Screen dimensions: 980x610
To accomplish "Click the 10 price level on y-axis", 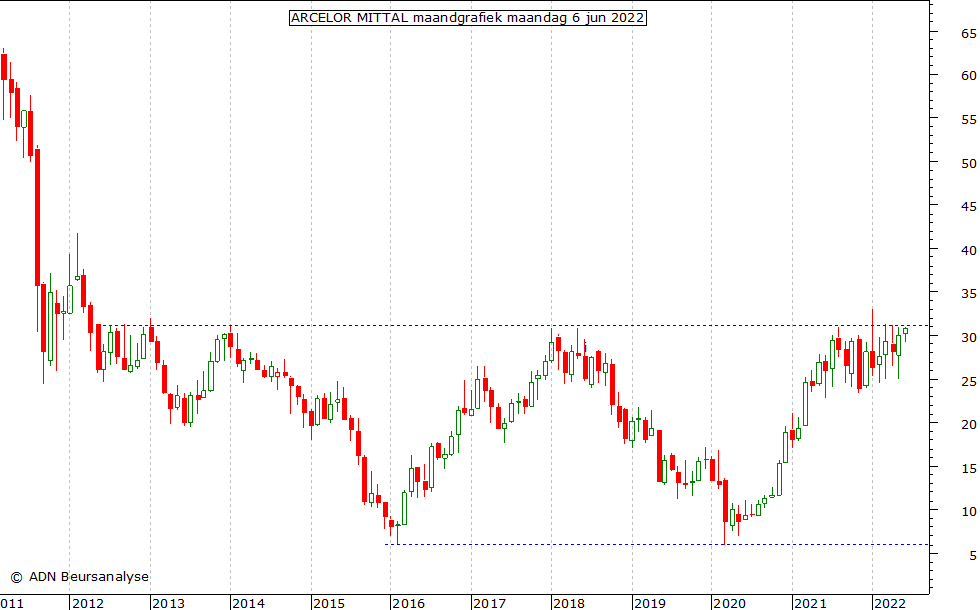I will [969, 511].
